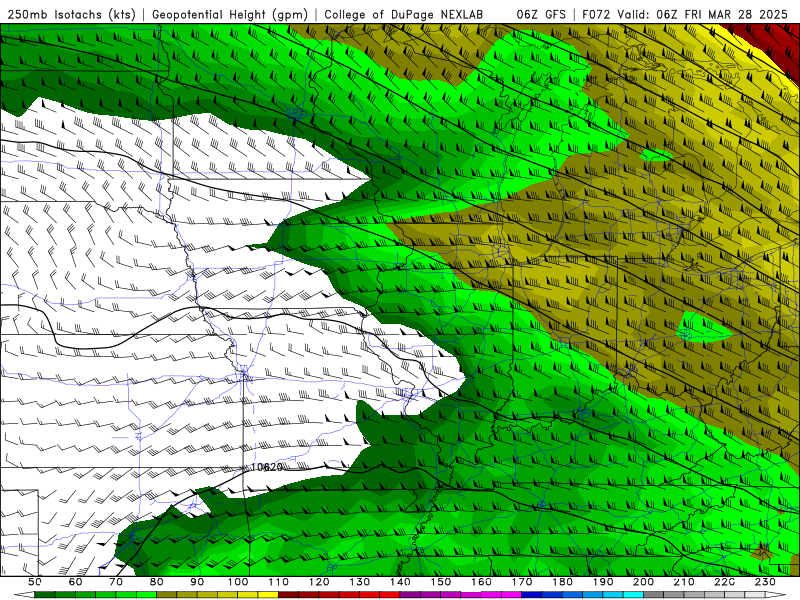Click the 50 value on the color scale
Viewport: 800px width, 600px height.
[34, 582]
